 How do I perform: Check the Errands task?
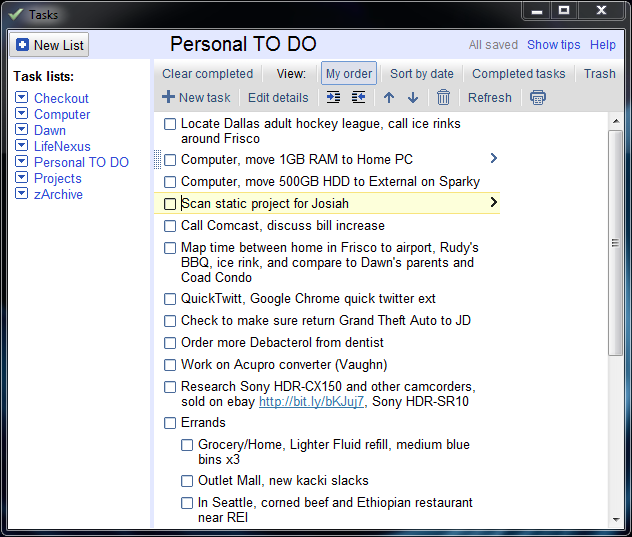point(170,423)
